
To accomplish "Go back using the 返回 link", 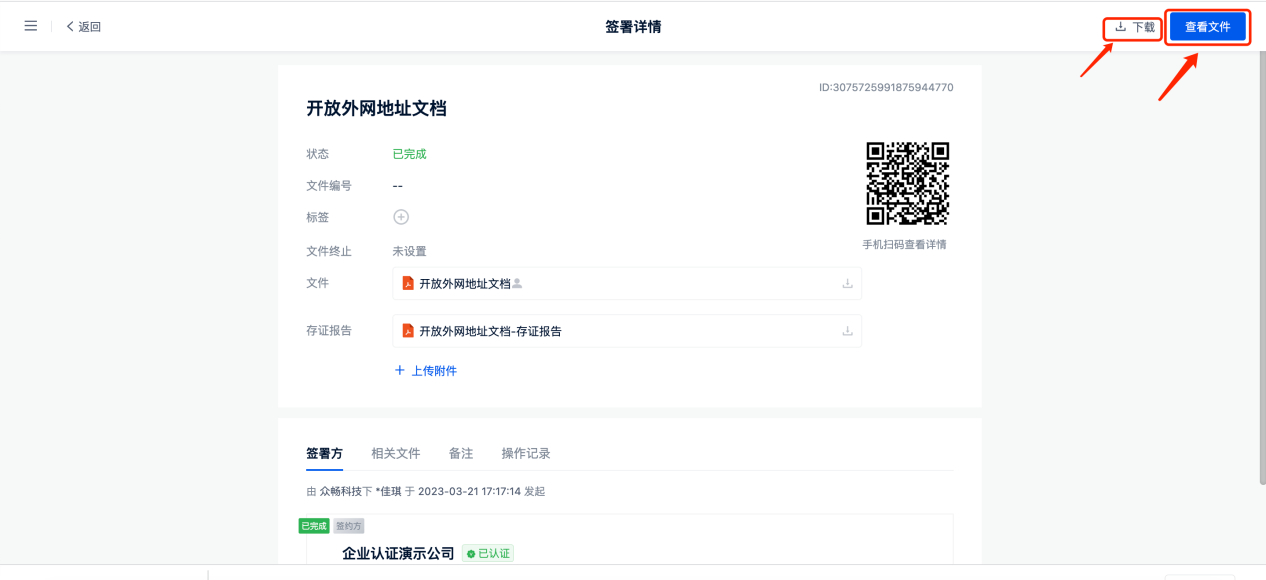I will pyautogui.click(x=84, y=27).
